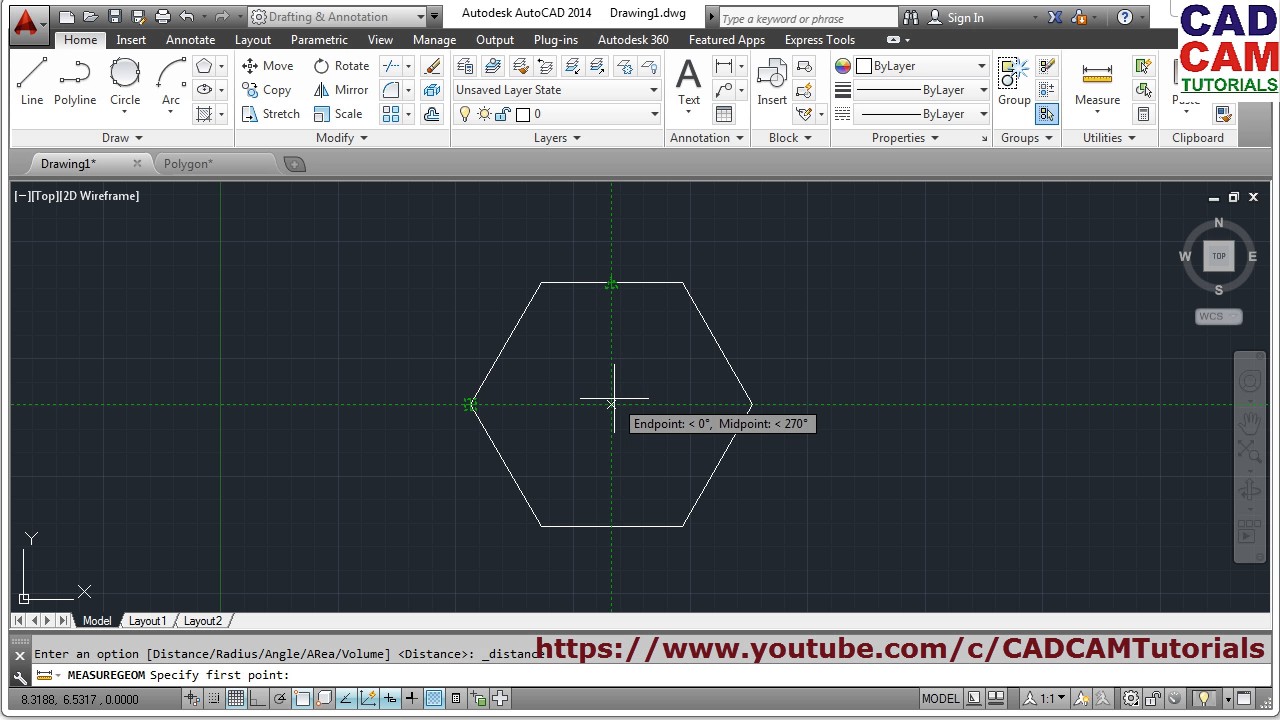Image resolution: width=1280 pixels, height=720 pixels.
Task: Click the TOP face of ViewCube
Action: coord(1219,256)
